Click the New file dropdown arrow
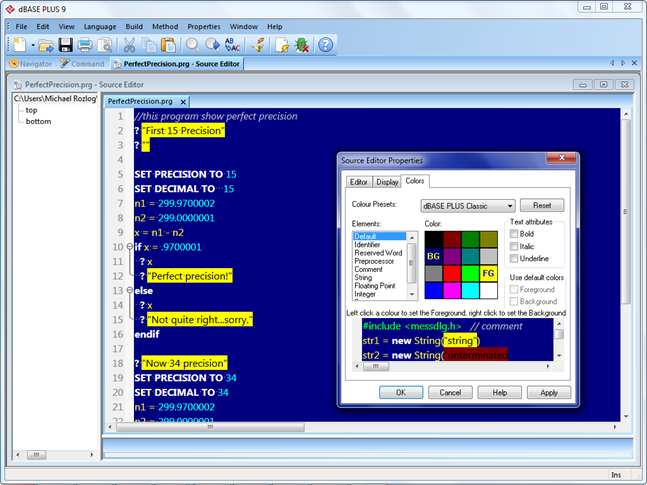Viewport: 647px width, 485px height. pyautogui.click(x=33, y=45)
